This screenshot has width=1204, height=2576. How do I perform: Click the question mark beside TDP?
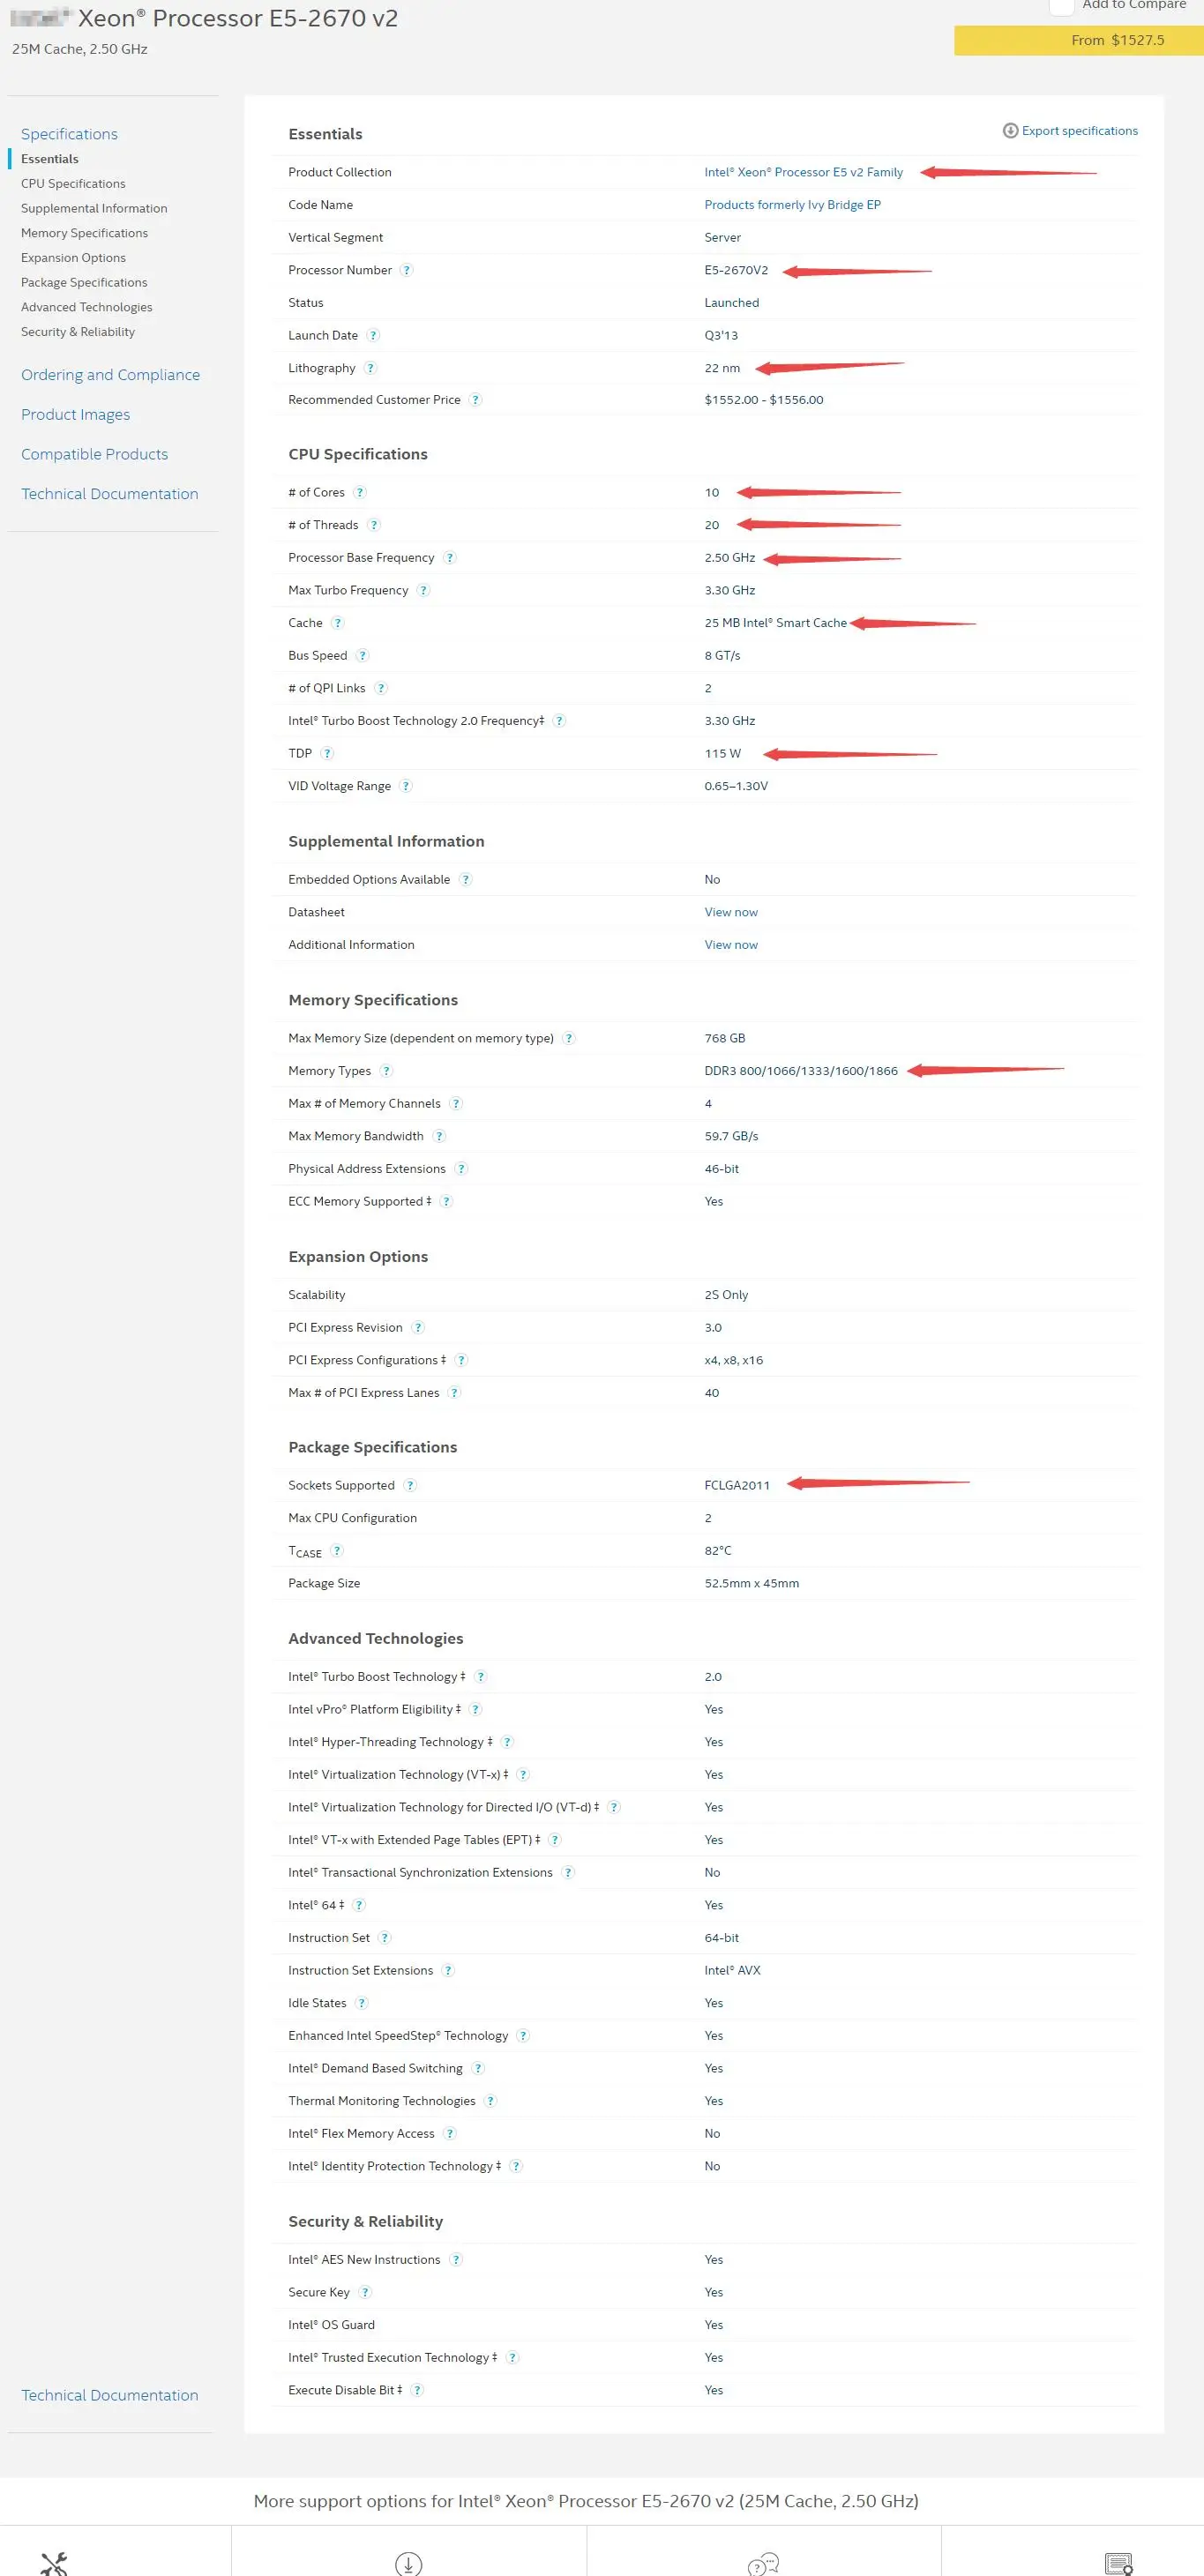[x=327, y=753]
